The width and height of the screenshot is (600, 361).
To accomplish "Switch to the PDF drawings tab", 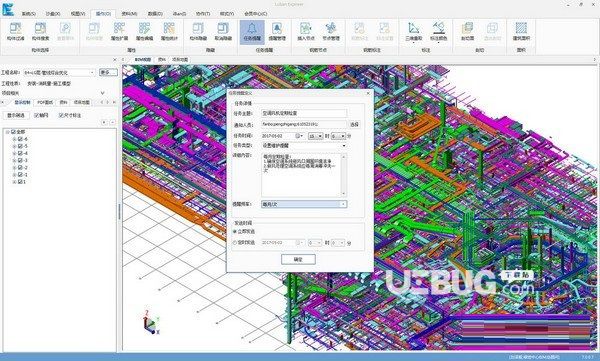I will pos(45,102).
